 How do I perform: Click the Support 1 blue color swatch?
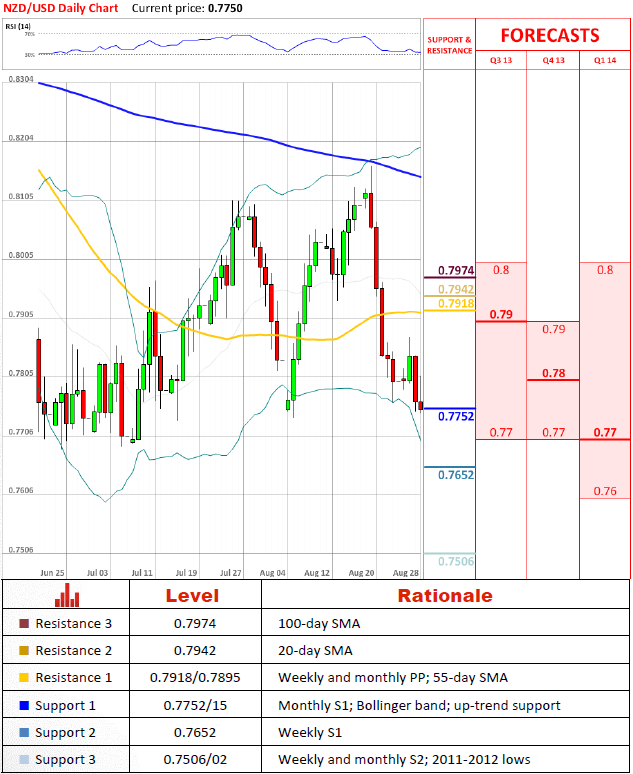24,705
